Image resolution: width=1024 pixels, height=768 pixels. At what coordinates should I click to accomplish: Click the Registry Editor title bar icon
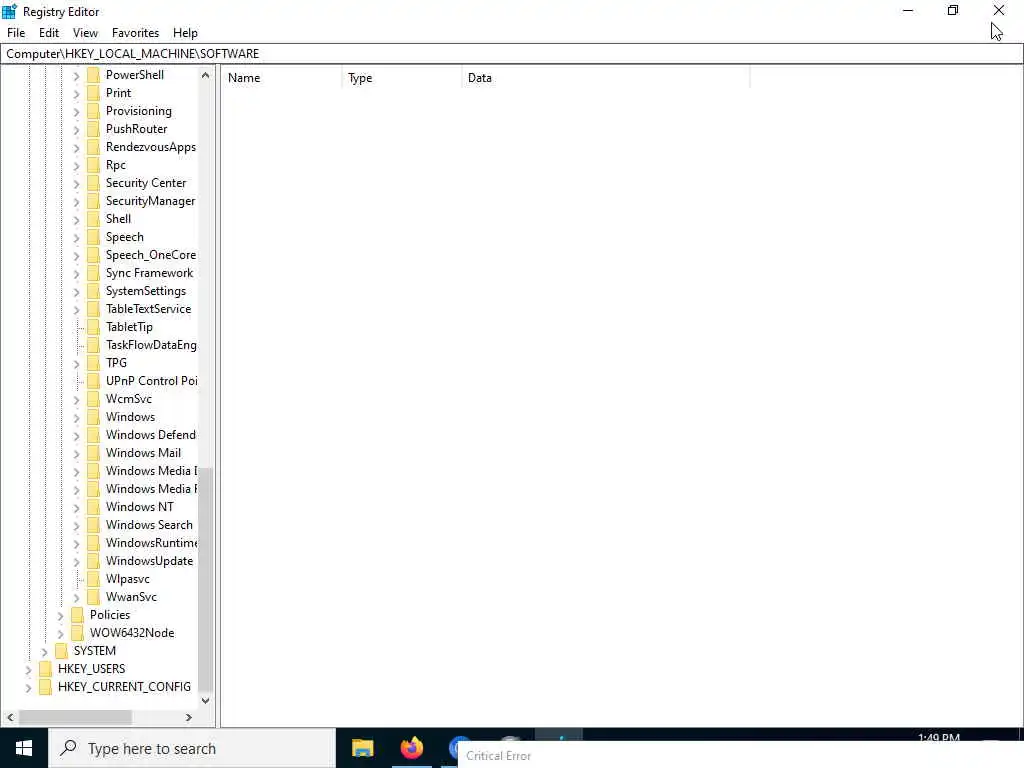point(9,11)
